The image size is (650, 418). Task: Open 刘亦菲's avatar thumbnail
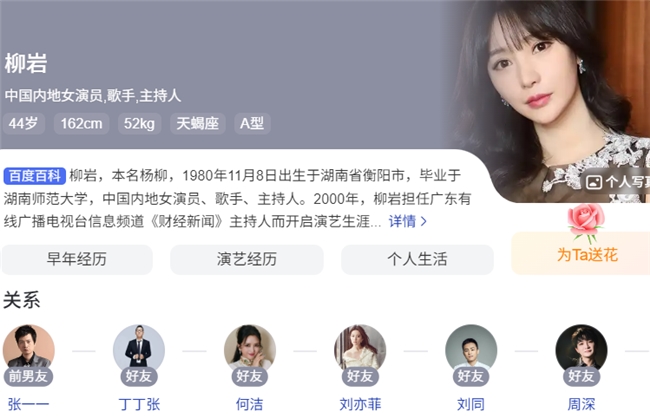[360, 350]
